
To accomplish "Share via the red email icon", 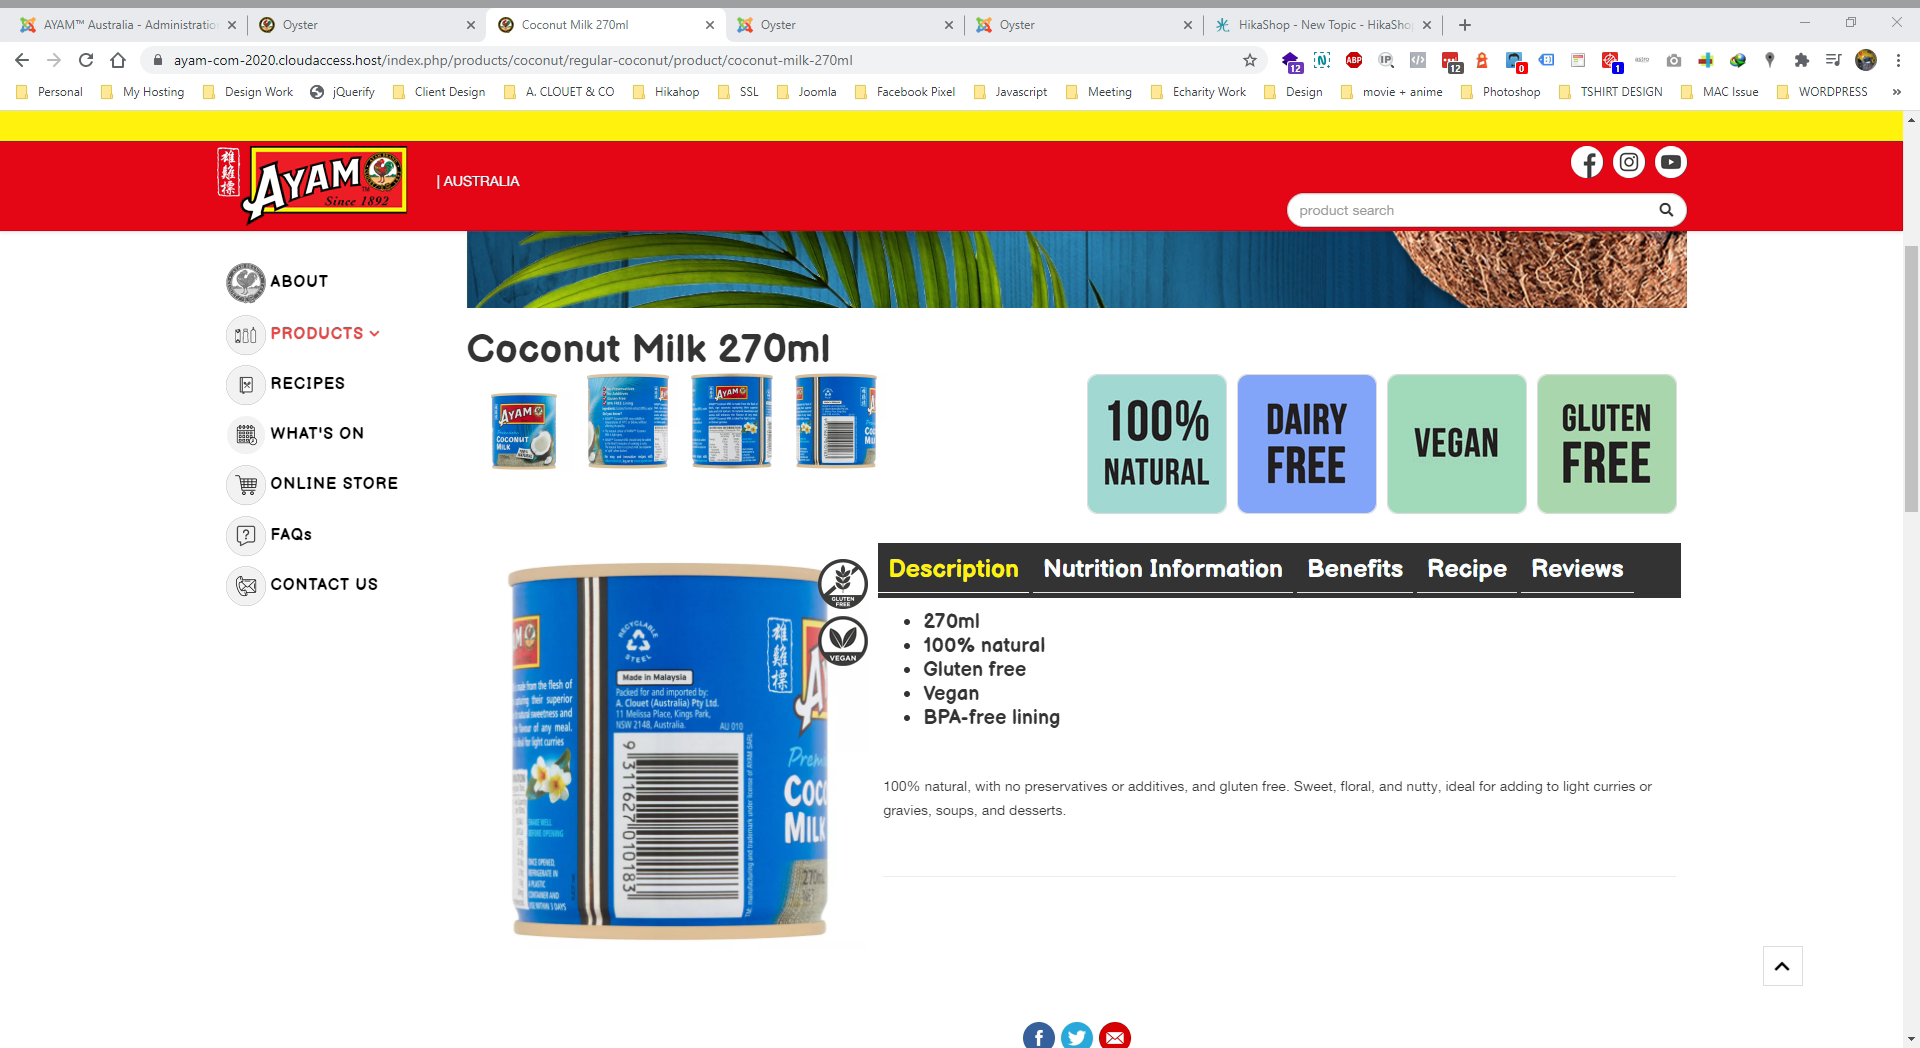I will click(1114, 1036).
